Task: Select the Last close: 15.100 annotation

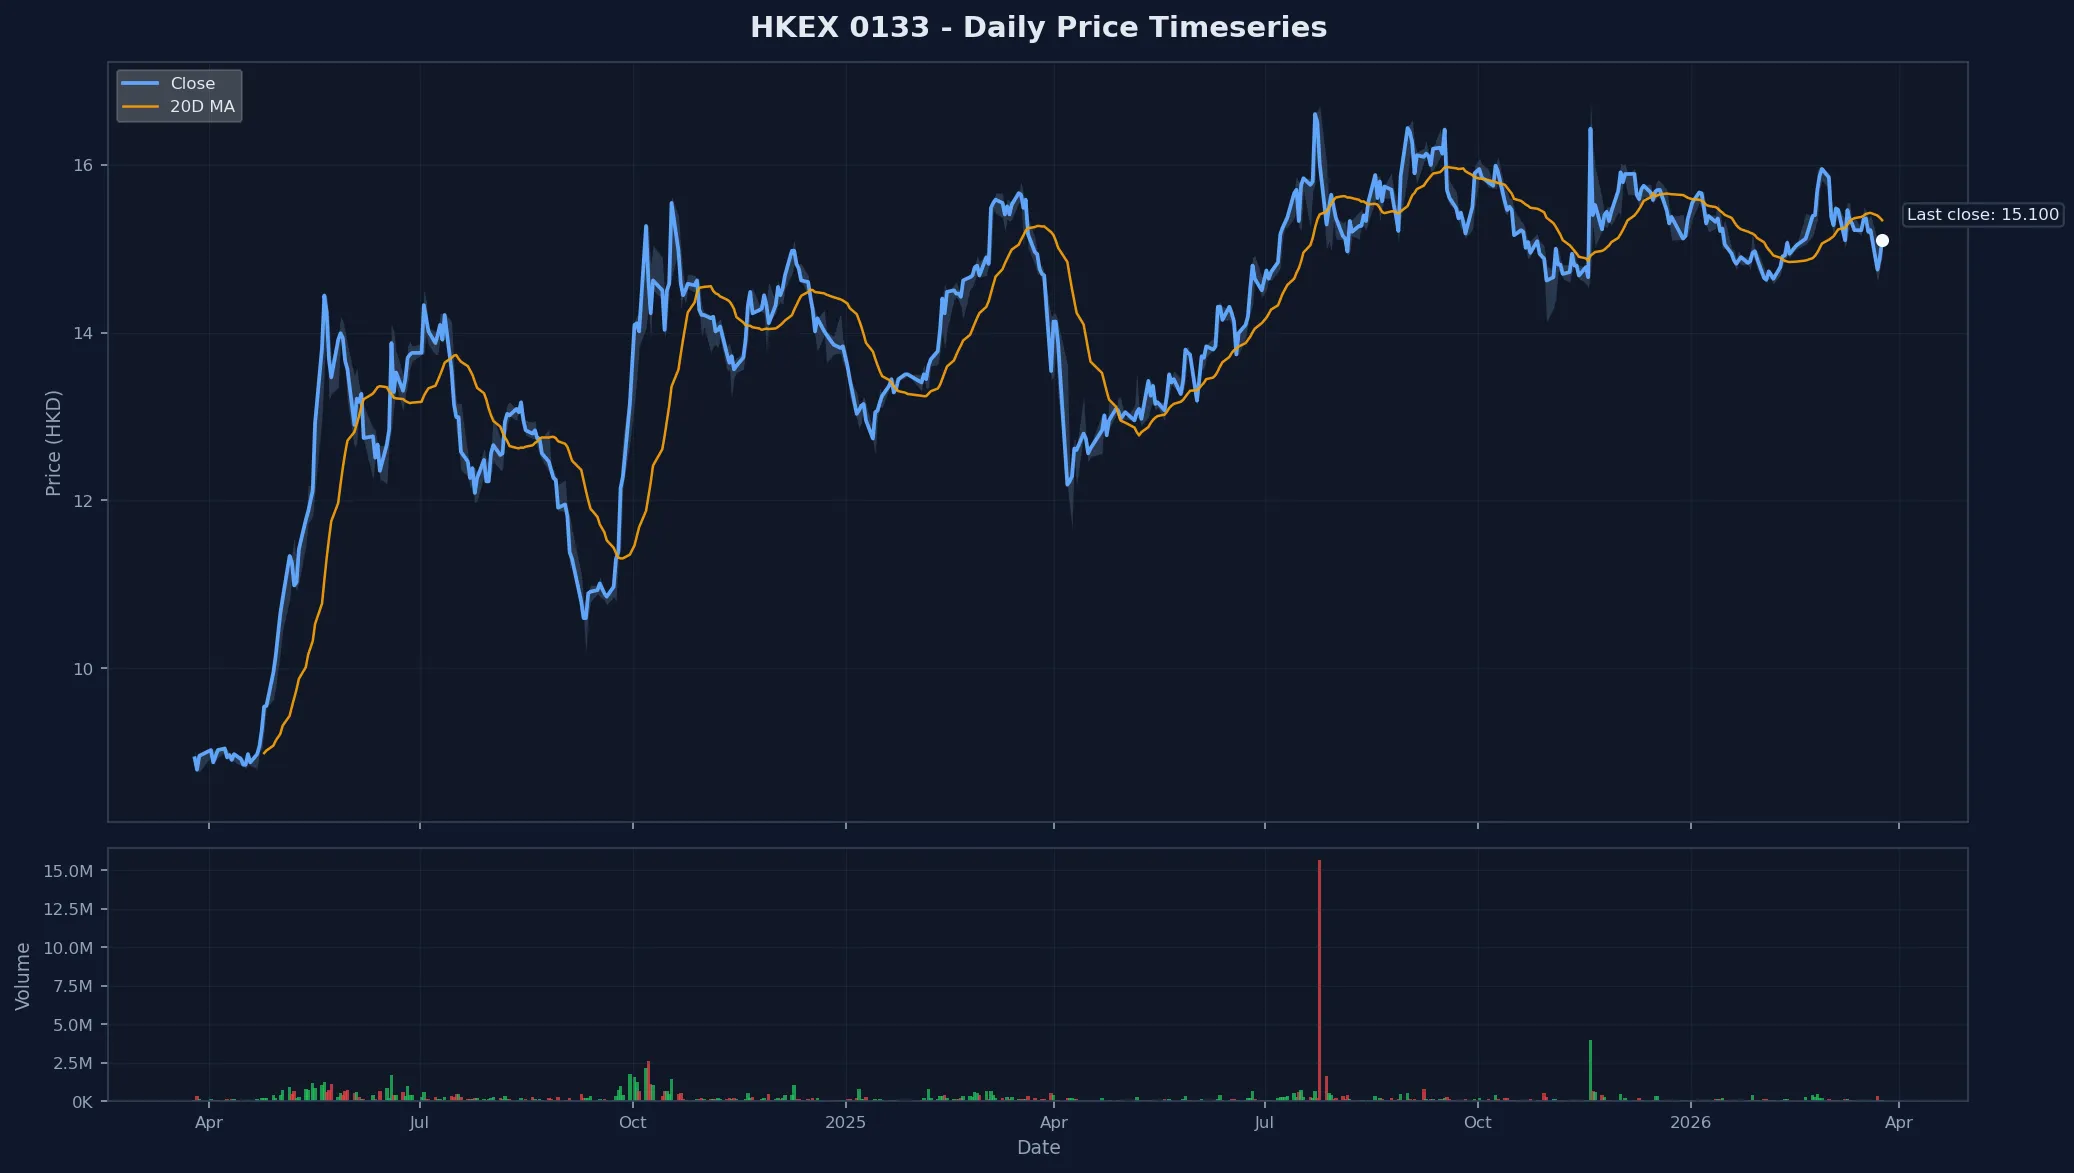Action: click(1984, 214)
